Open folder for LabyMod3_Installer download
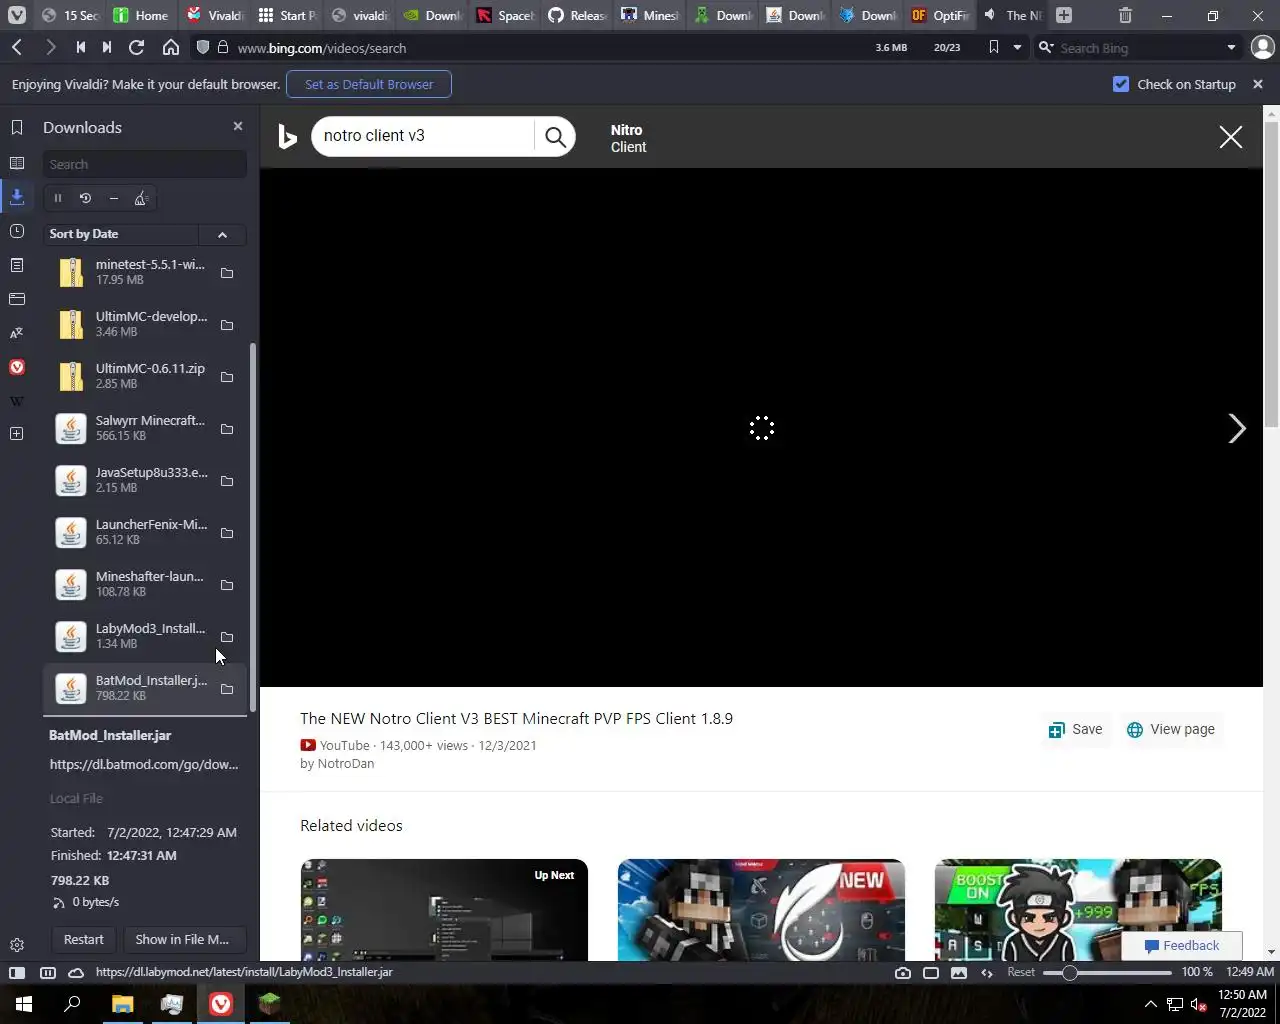Screen dimensions: 1280x1024 (227, 637)
